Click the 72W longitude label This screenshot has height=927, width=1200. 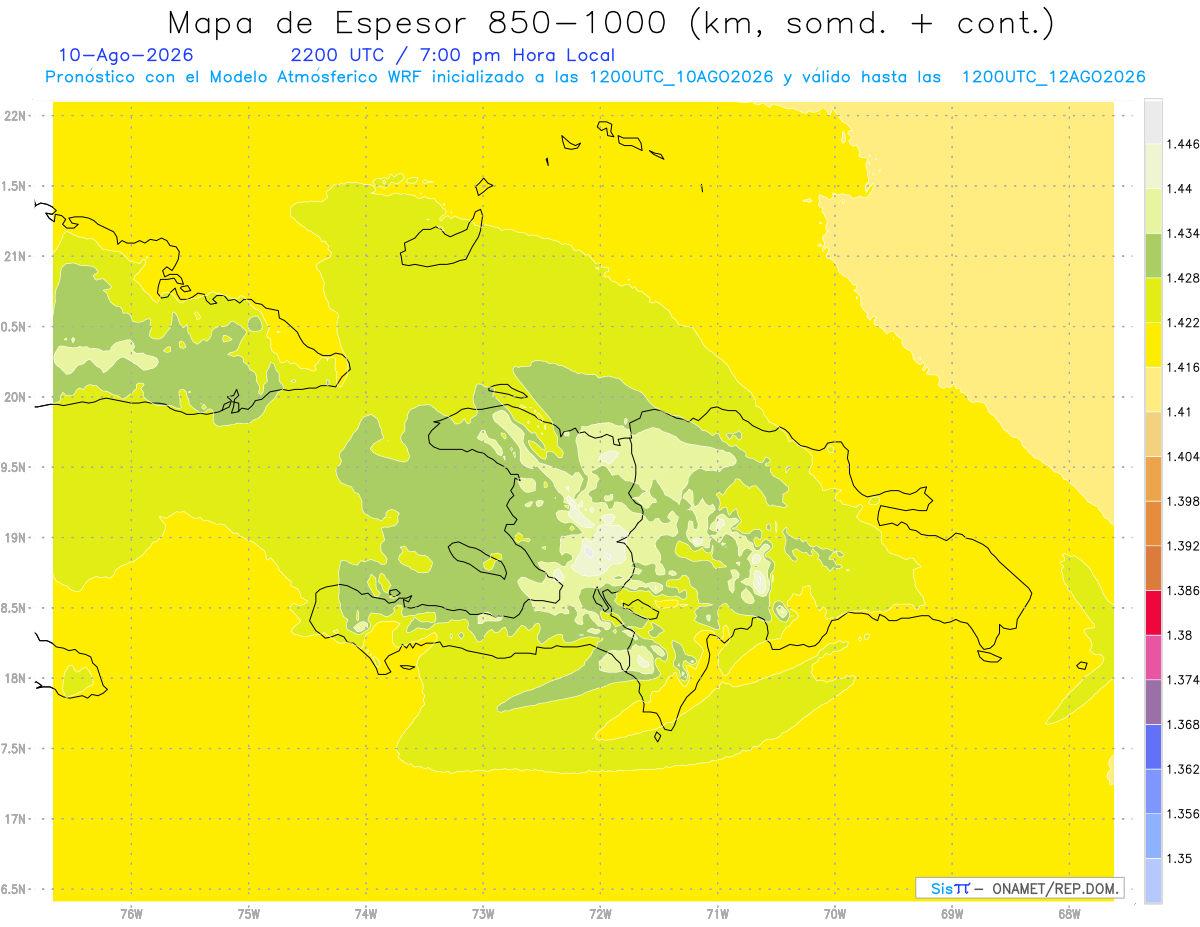tap(600, 914)
